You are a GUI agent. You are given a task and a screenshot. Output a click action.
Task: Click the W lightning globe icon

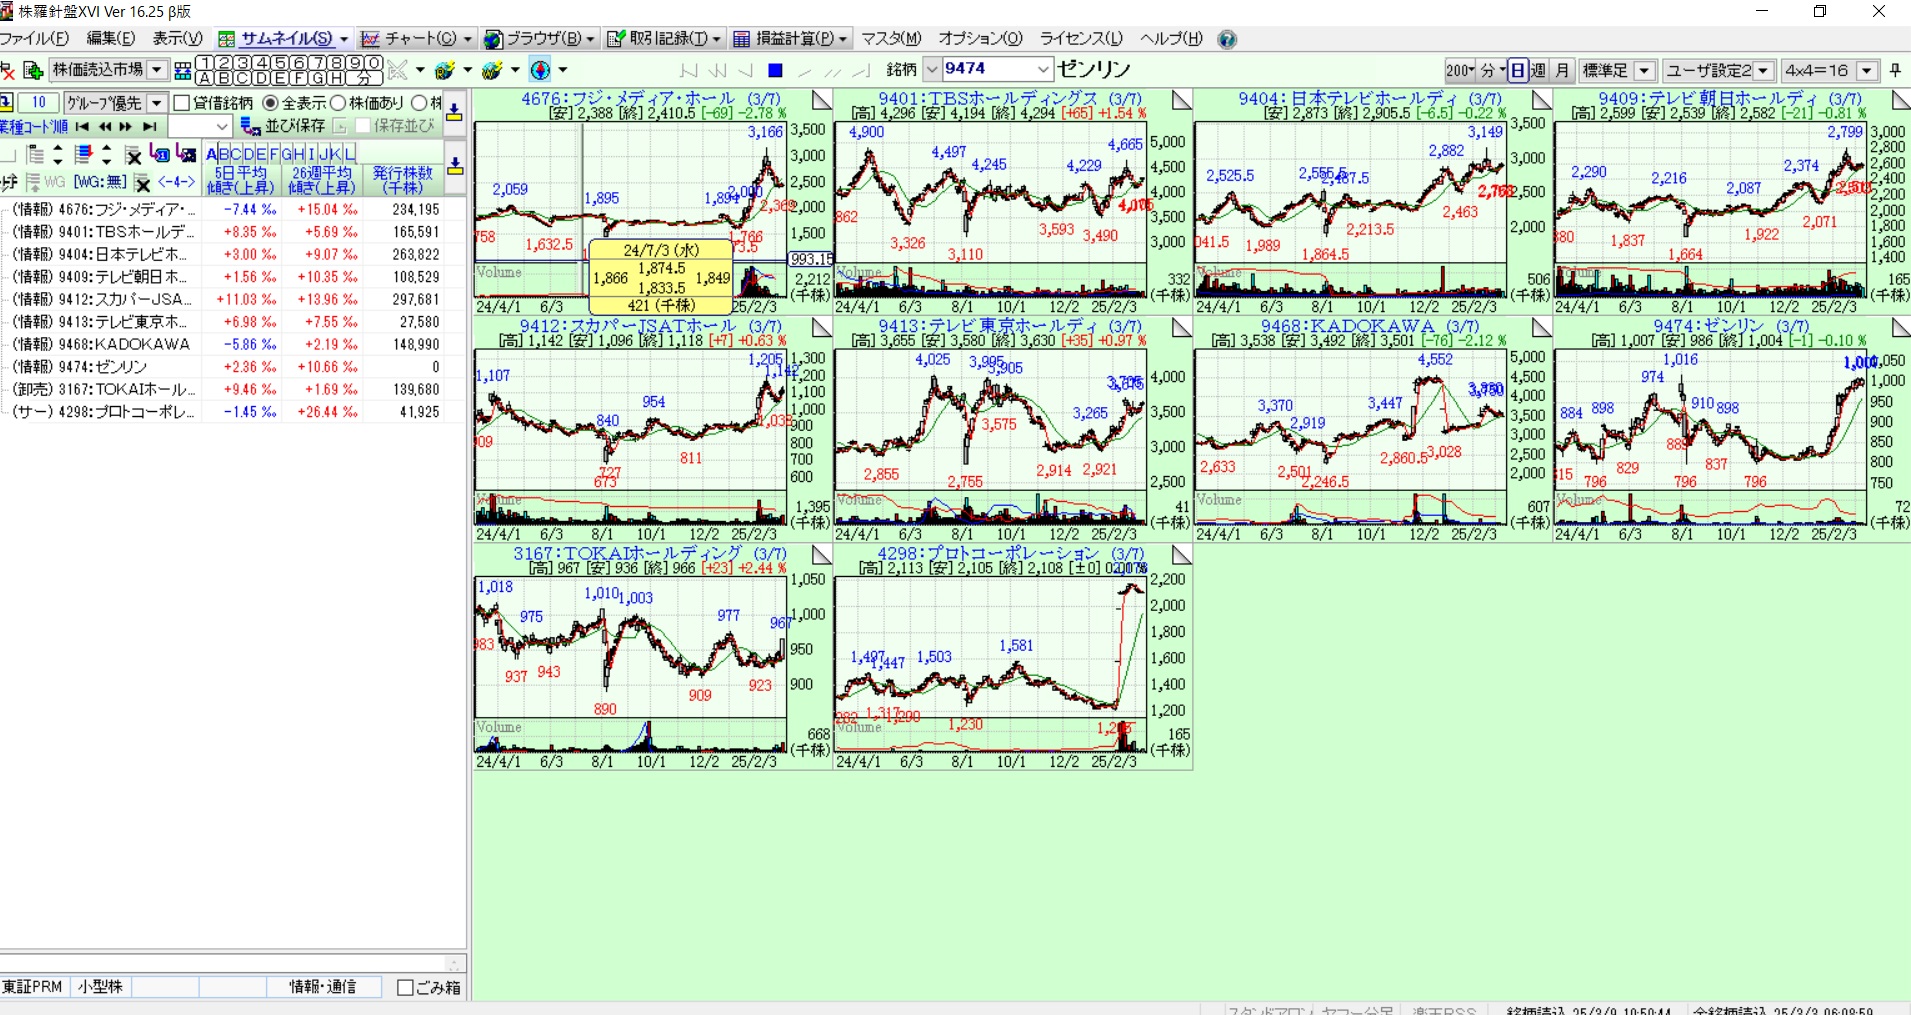coord(492,70)
